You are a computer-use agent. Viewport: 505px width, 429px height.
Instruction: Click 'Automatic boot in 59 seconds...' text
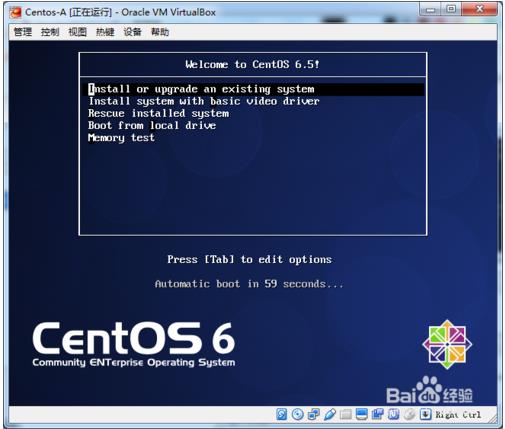pos(249,284)
